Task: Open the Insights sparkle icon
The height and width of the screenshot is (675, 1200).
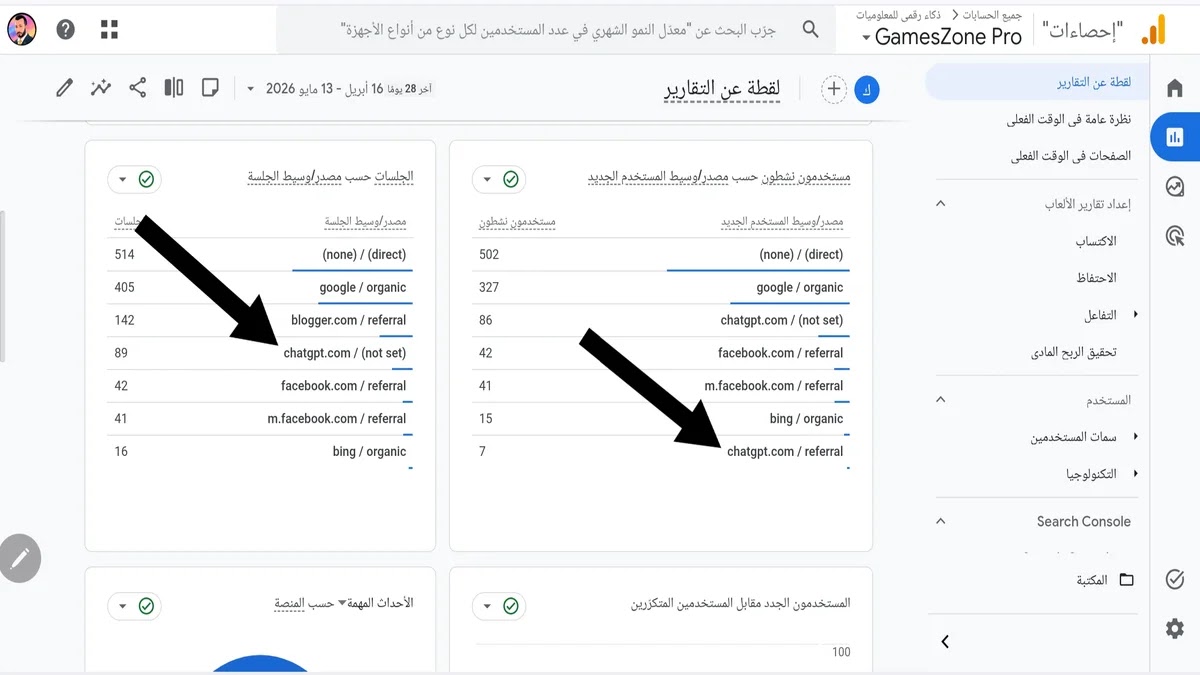Action: coord(101,88)
